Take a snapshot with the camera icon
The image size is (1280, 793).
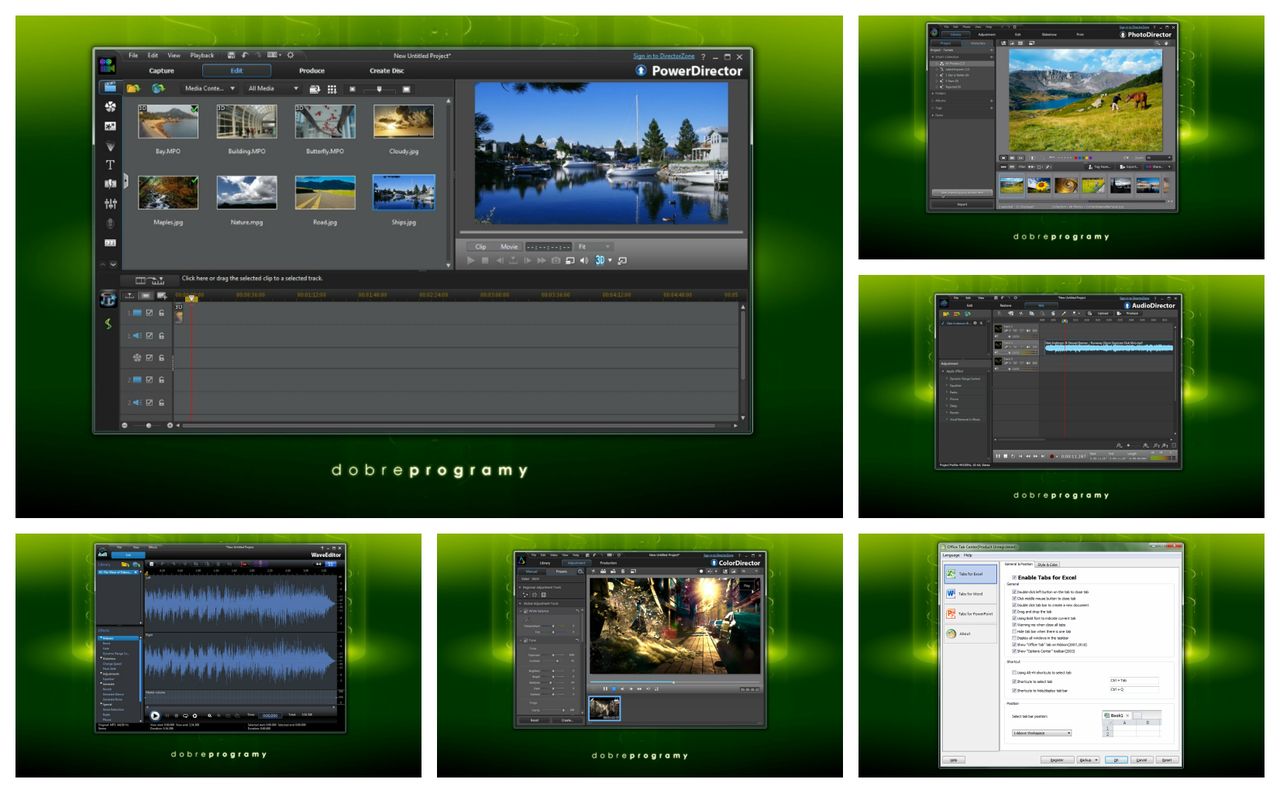556,260
